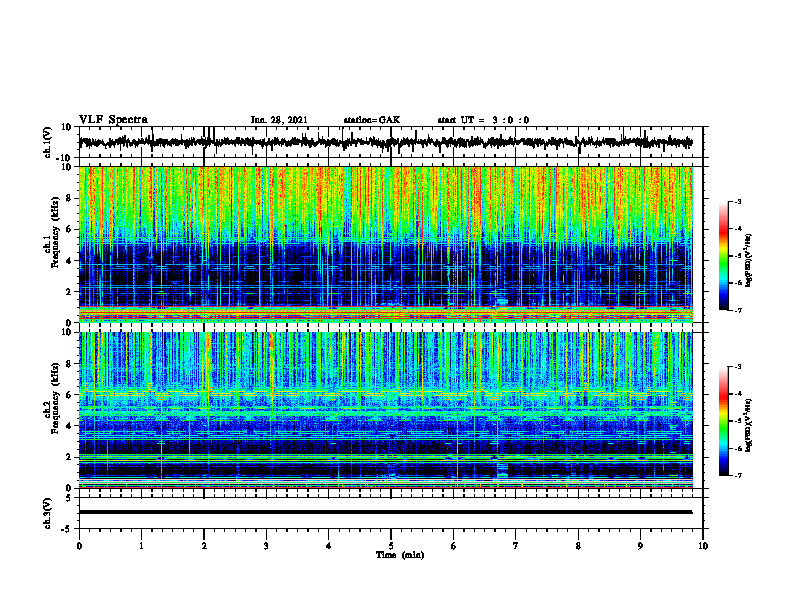Select the ch.2 color bar log(PSD) label
Viewport: 792px width, 612px height.
[748, 425]
